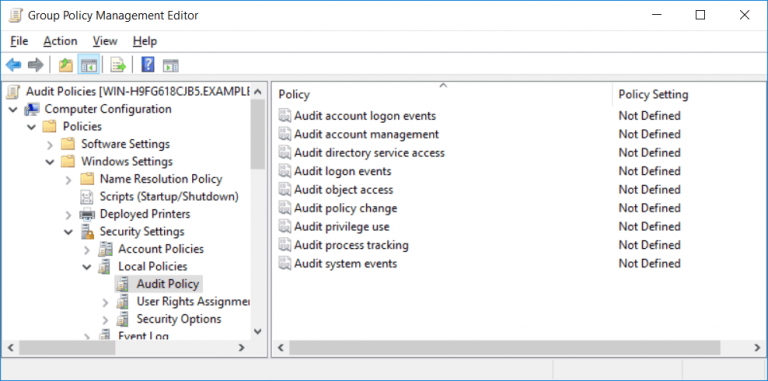
Task: Expand the Software Settings folder
Action: 49,144
